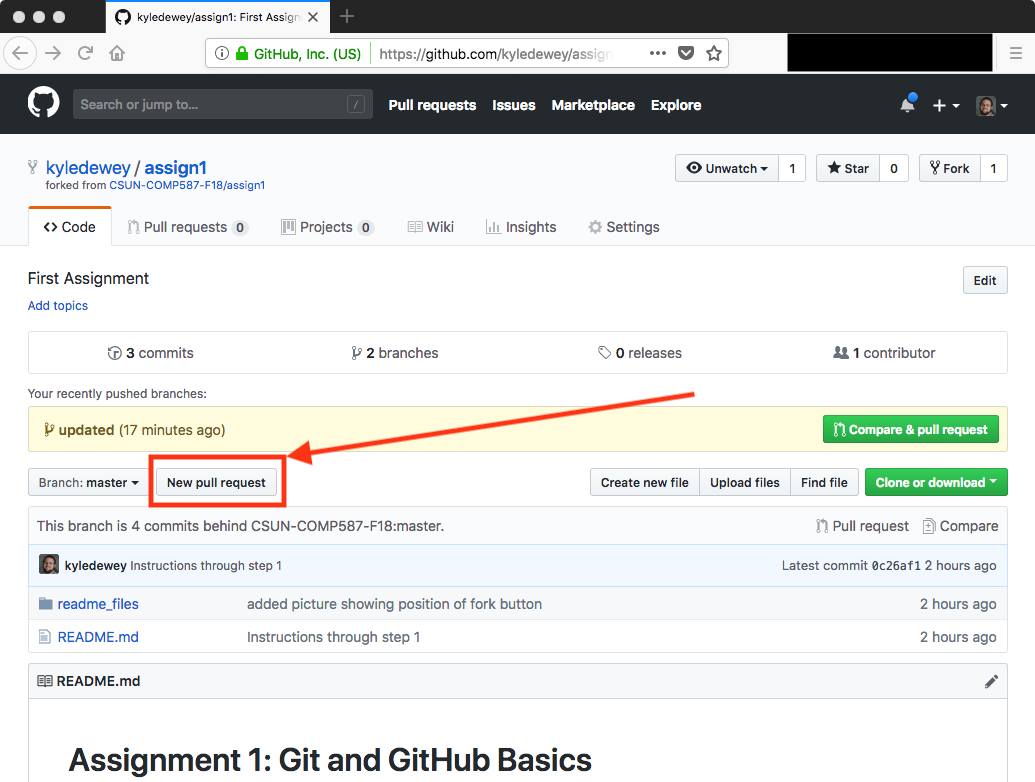
Task: Click kyledewey commit author avatar
Action: click(49, 564)
